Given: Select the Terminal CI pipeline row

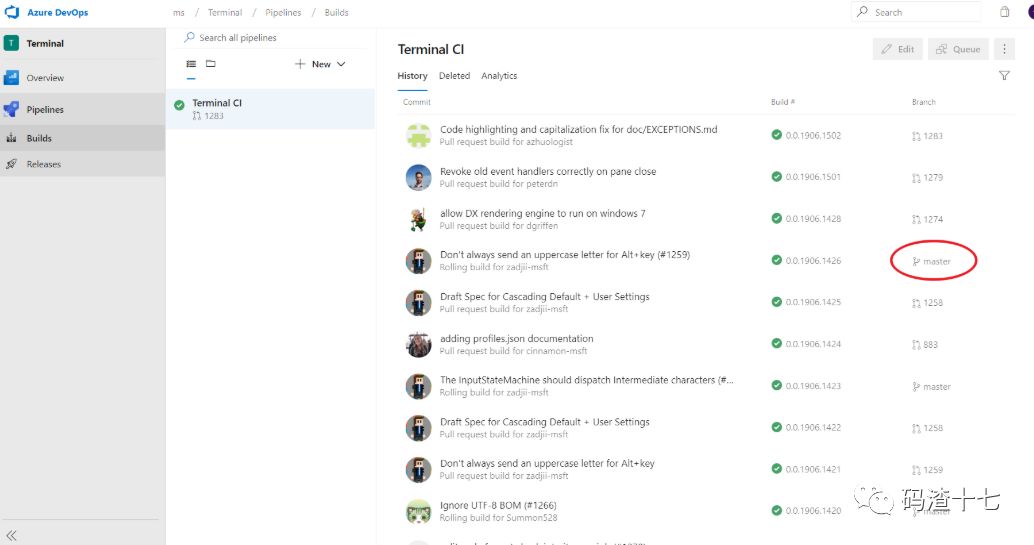Looking at the screenshot, I should coord(270,109).
